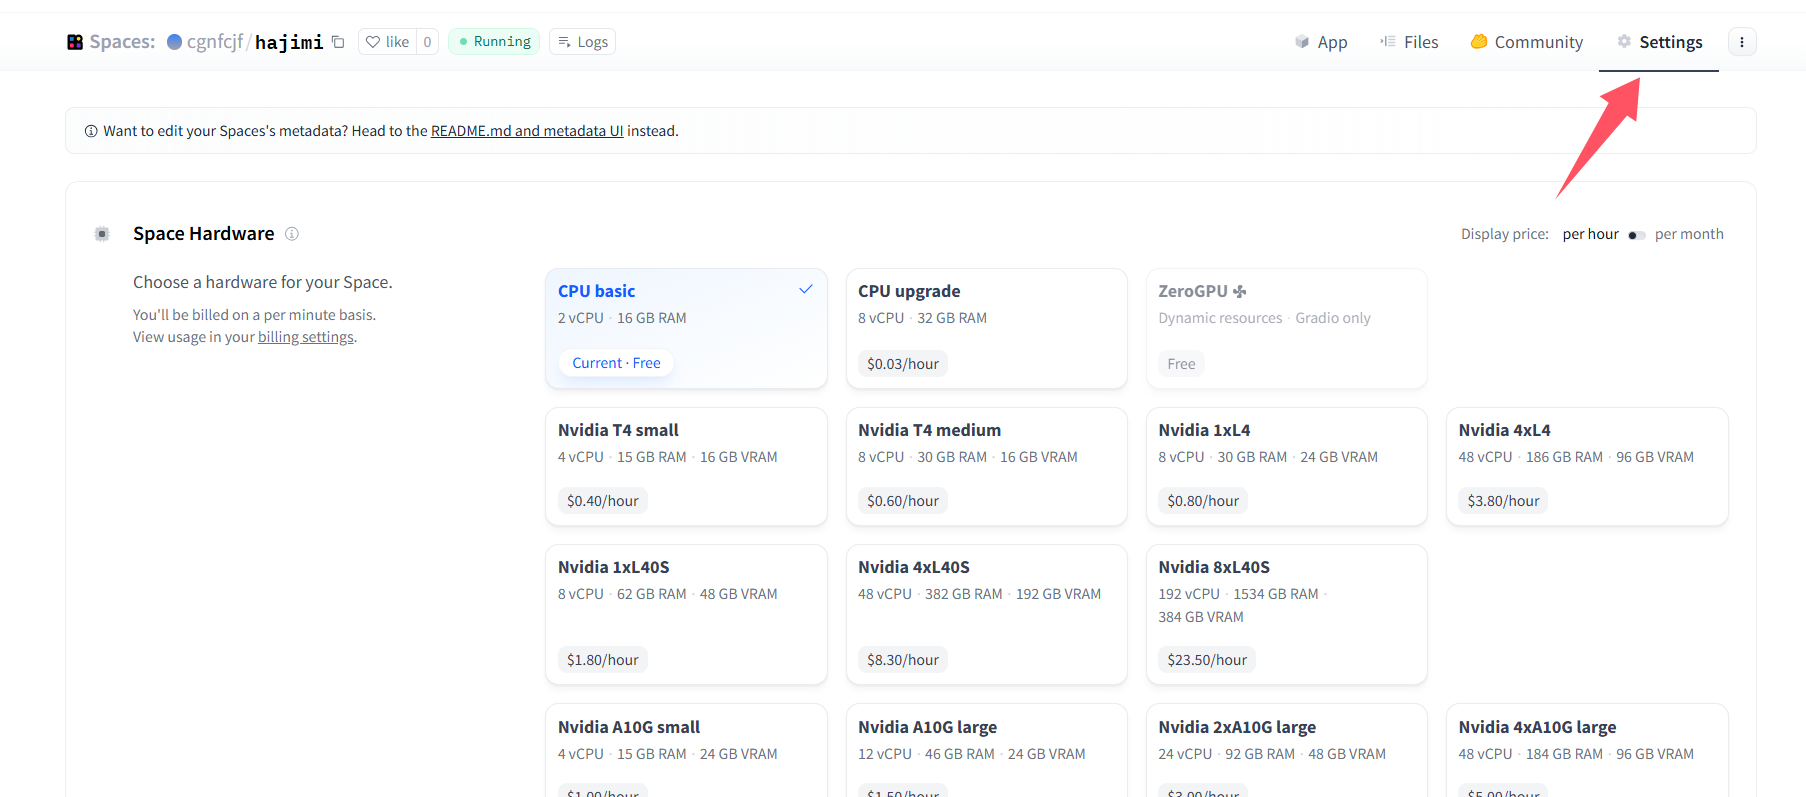The height and width of the screenshot is (797, 1806).
Task: Click the $0.60/hour price badge
Action: [903, 501]
